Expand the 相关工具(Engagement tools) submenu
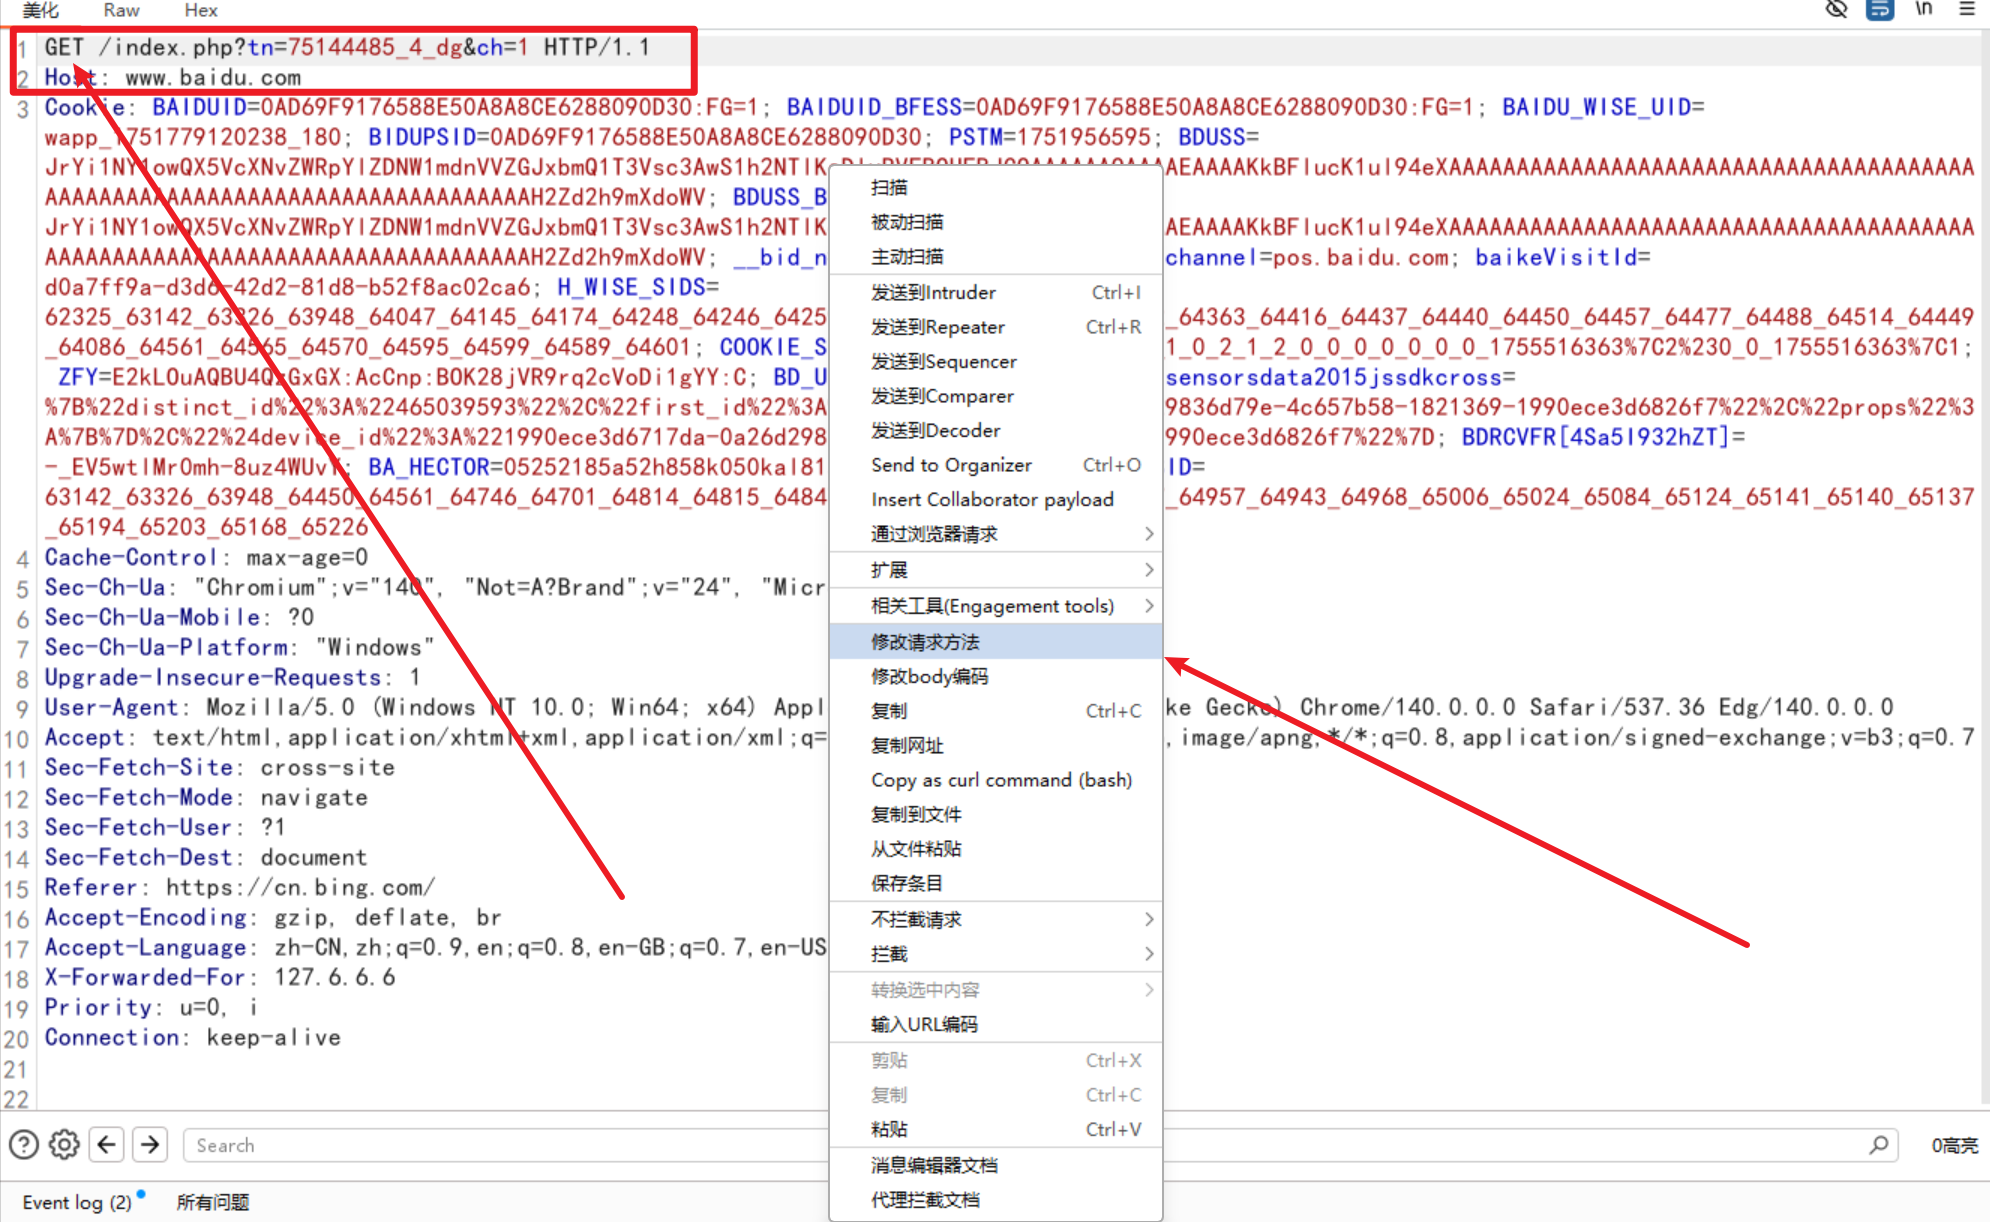Viewport: 1990px width, 1222px height. [990, 605]
